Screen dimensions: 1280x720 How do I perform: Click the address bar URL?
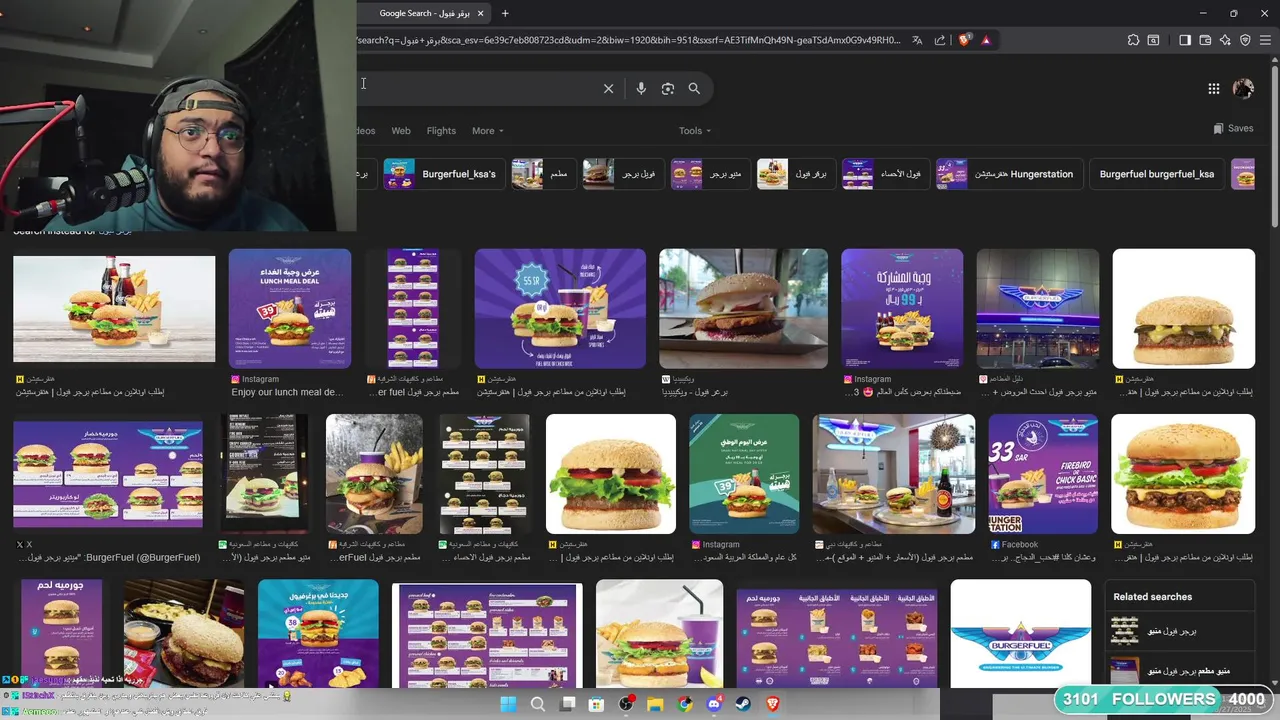tap(628, 40)
